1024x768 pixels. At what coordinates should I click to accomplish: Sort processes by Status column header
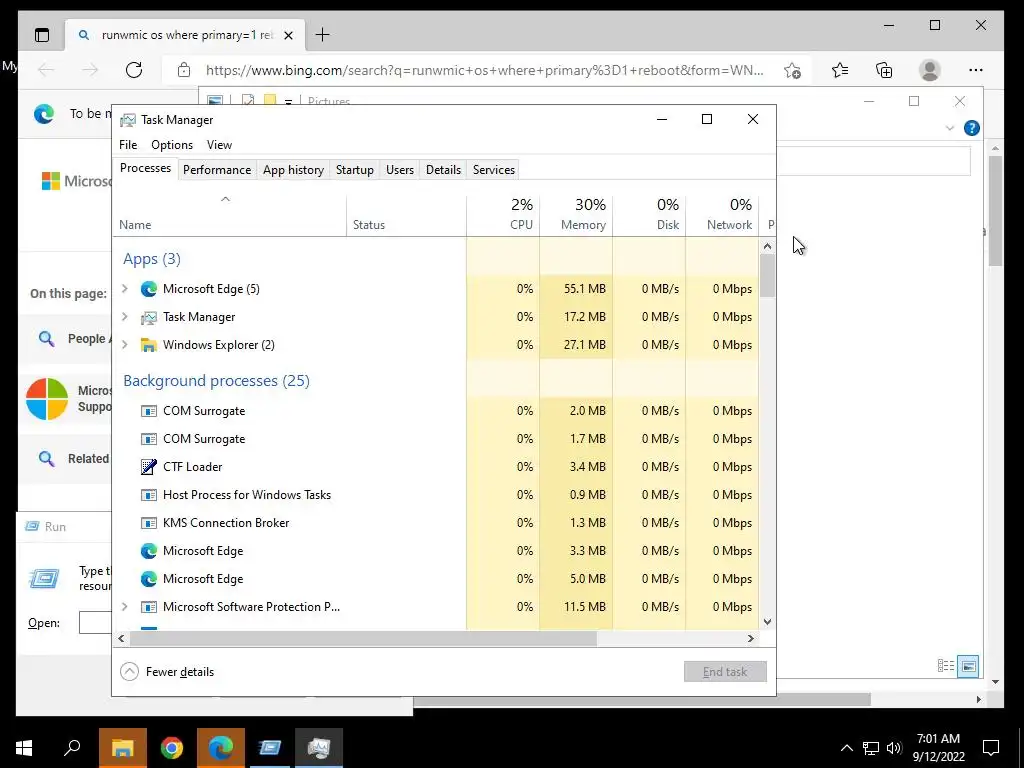coord(406,215)
